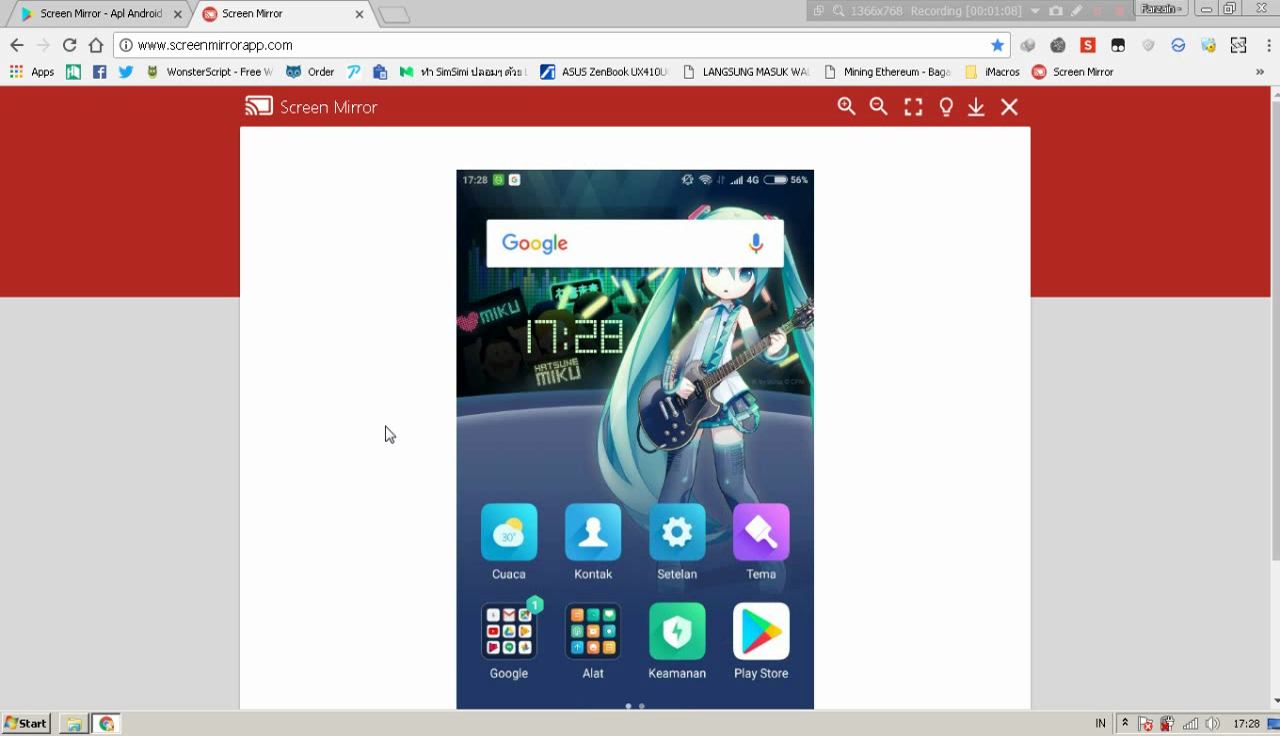Open the Screen Mirror bookmark in bookmarks bar
Screen dimensions: 1280x736
click(1073, 72)
